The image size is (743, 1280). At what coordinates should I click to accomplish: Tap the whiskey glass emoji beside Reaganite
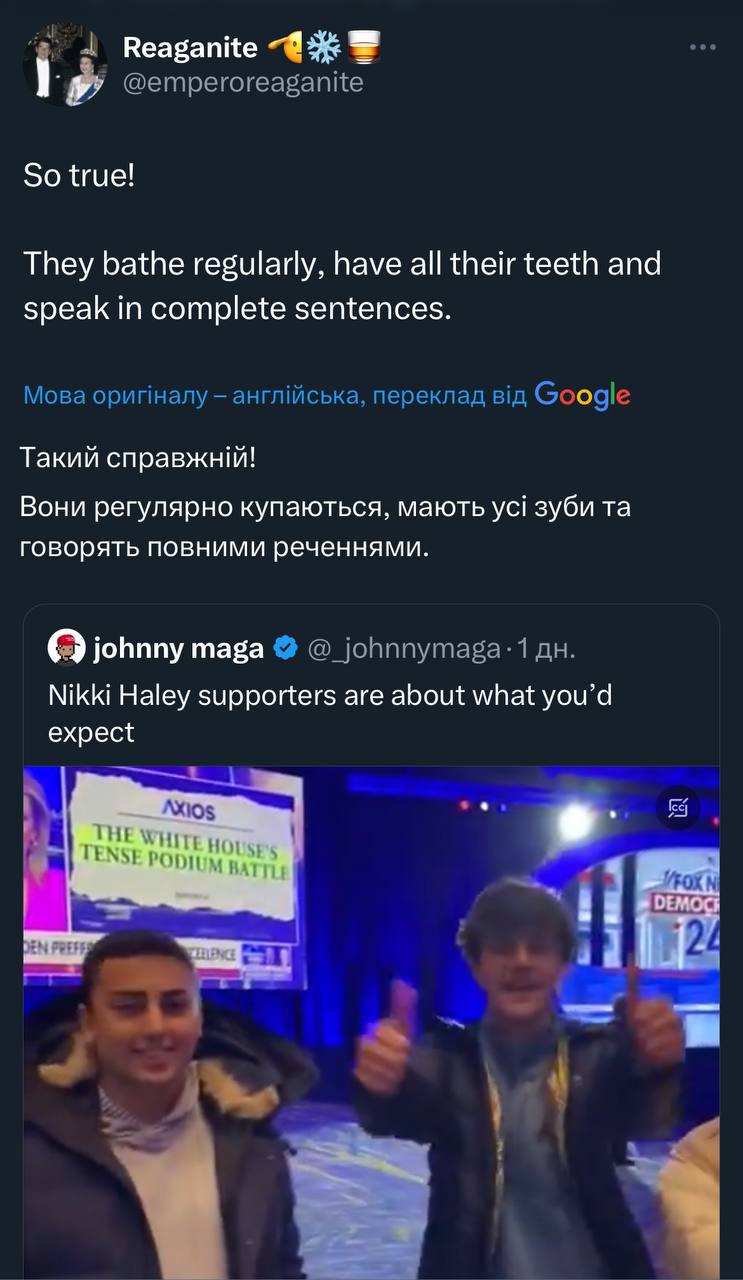[365, 46]
